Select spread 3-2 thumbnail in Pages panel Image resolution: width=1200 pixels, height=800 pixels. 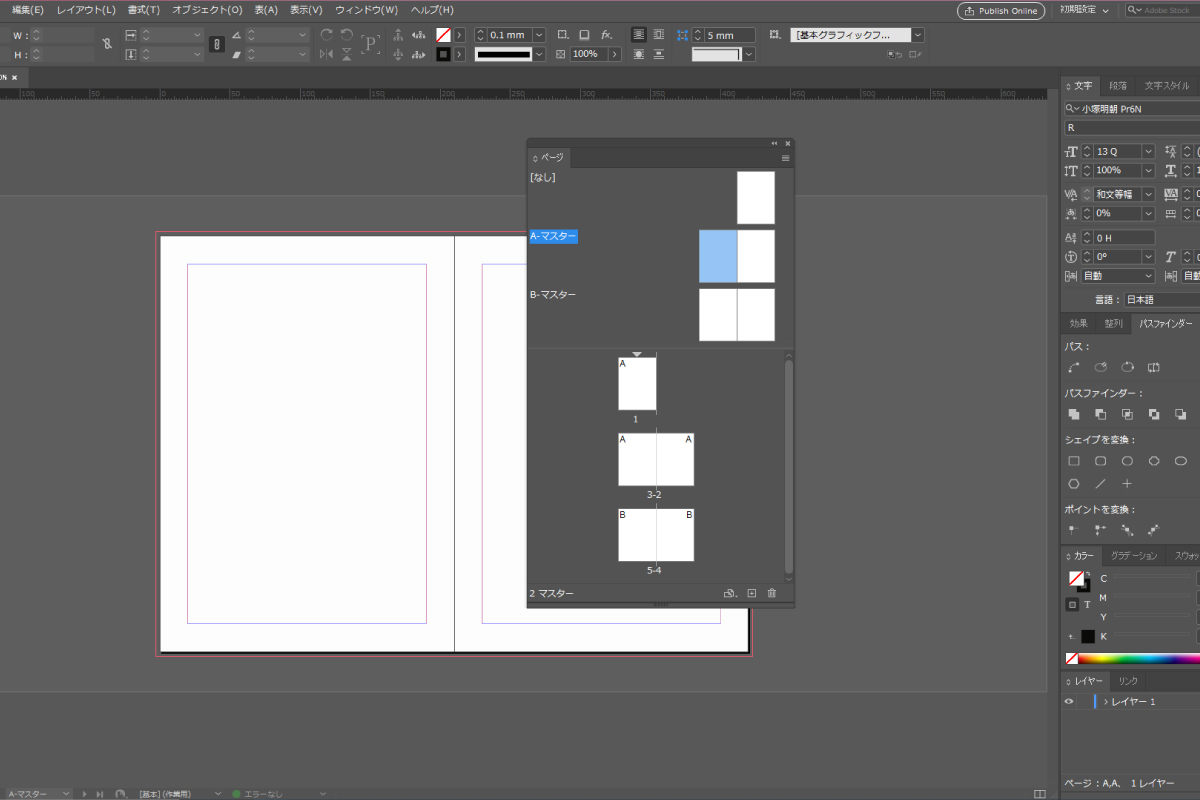656,460
